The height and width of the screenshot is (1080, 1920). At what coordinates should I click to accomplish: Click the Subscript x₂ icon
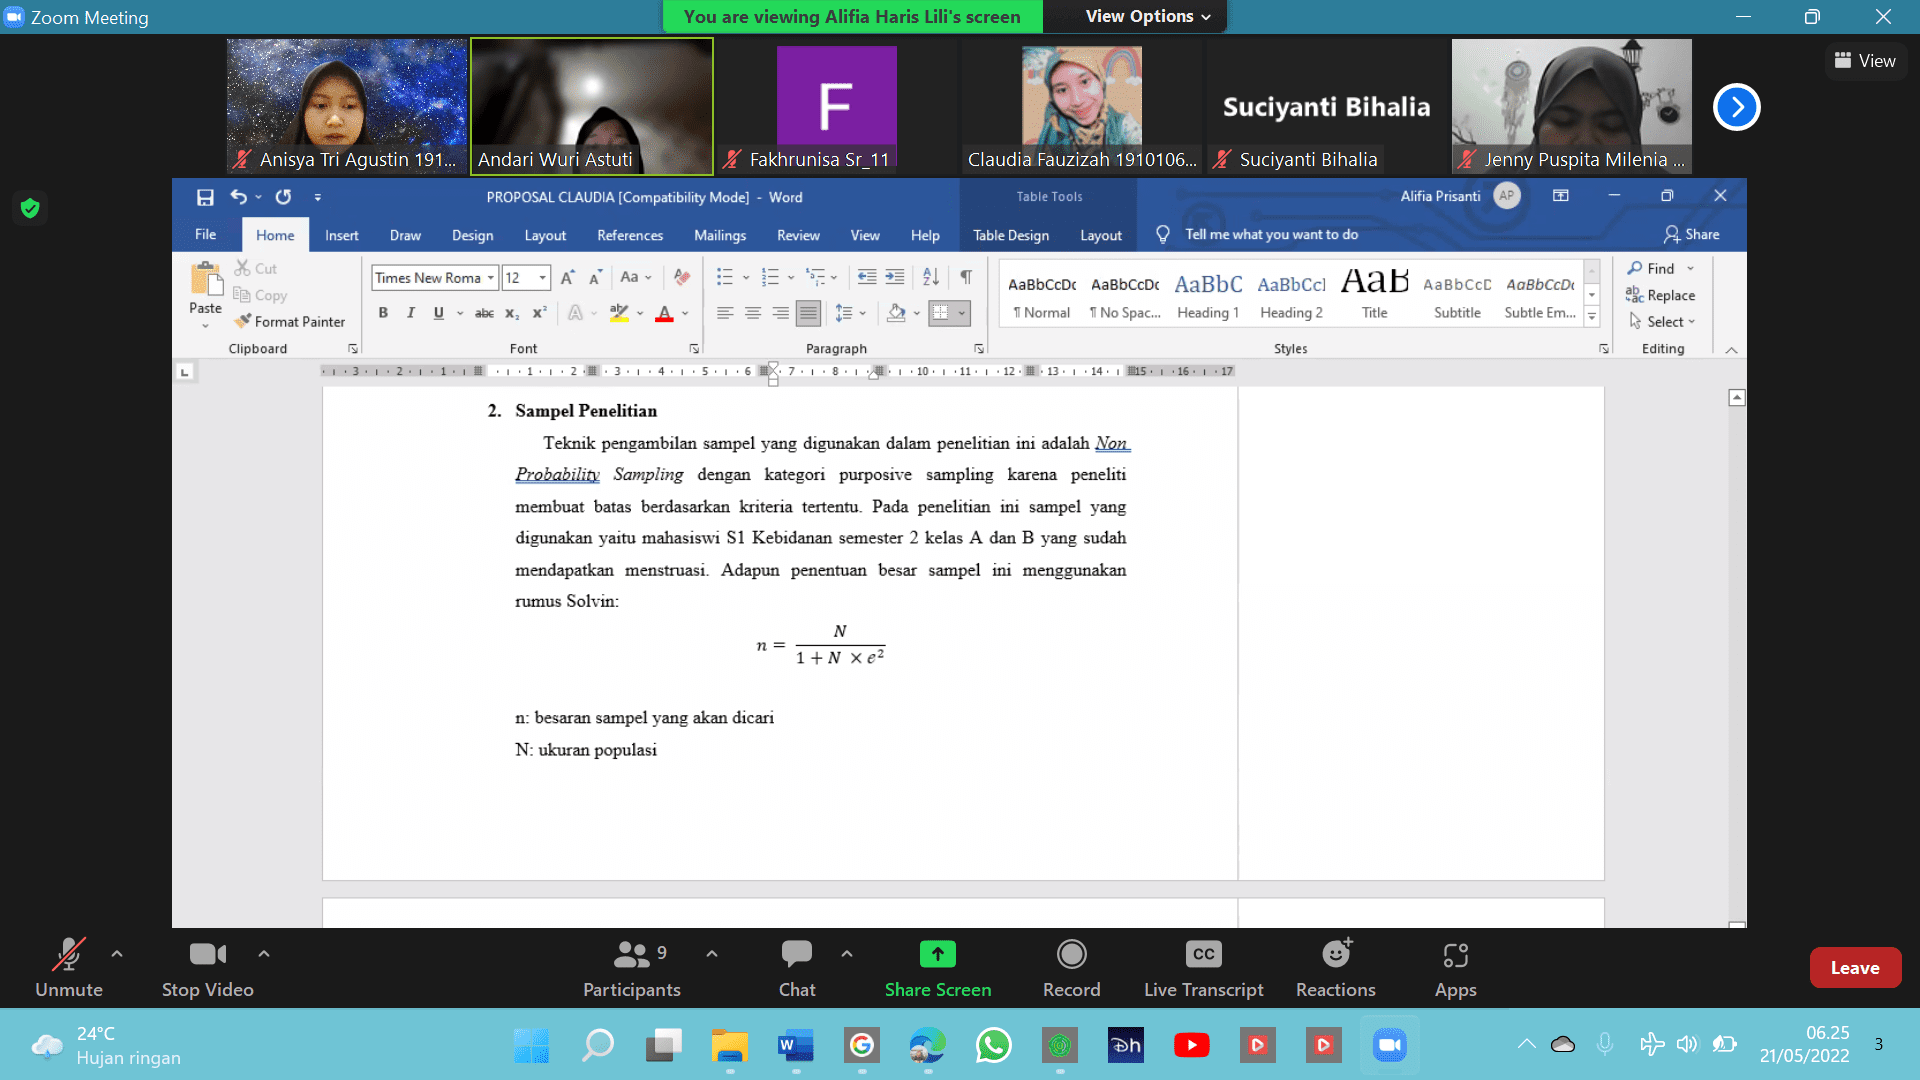[x=512, y=313]
